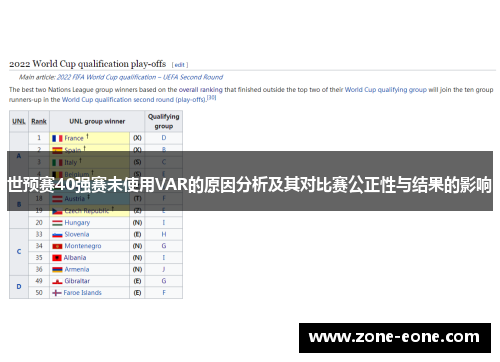Click the [30] reference citation
This screenshot has height=362, width=500.
[211, 98]
